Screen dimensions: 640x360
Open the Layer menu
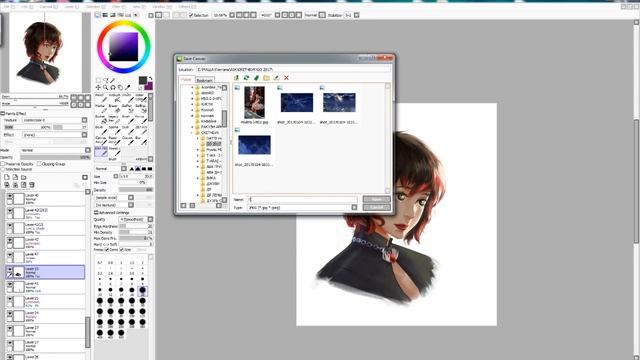tap(71, 7)
